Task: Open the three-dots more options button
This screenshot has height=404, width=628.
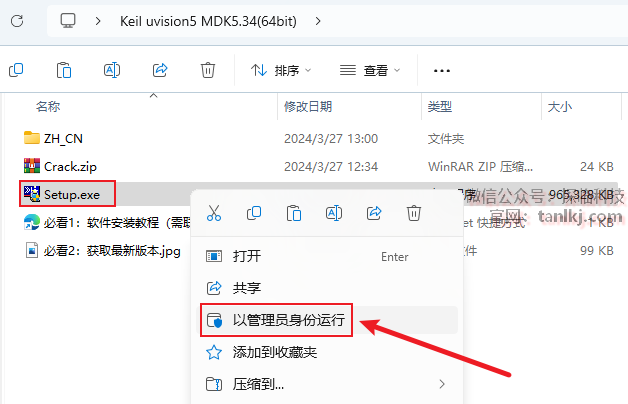Action: coord(442,71)
